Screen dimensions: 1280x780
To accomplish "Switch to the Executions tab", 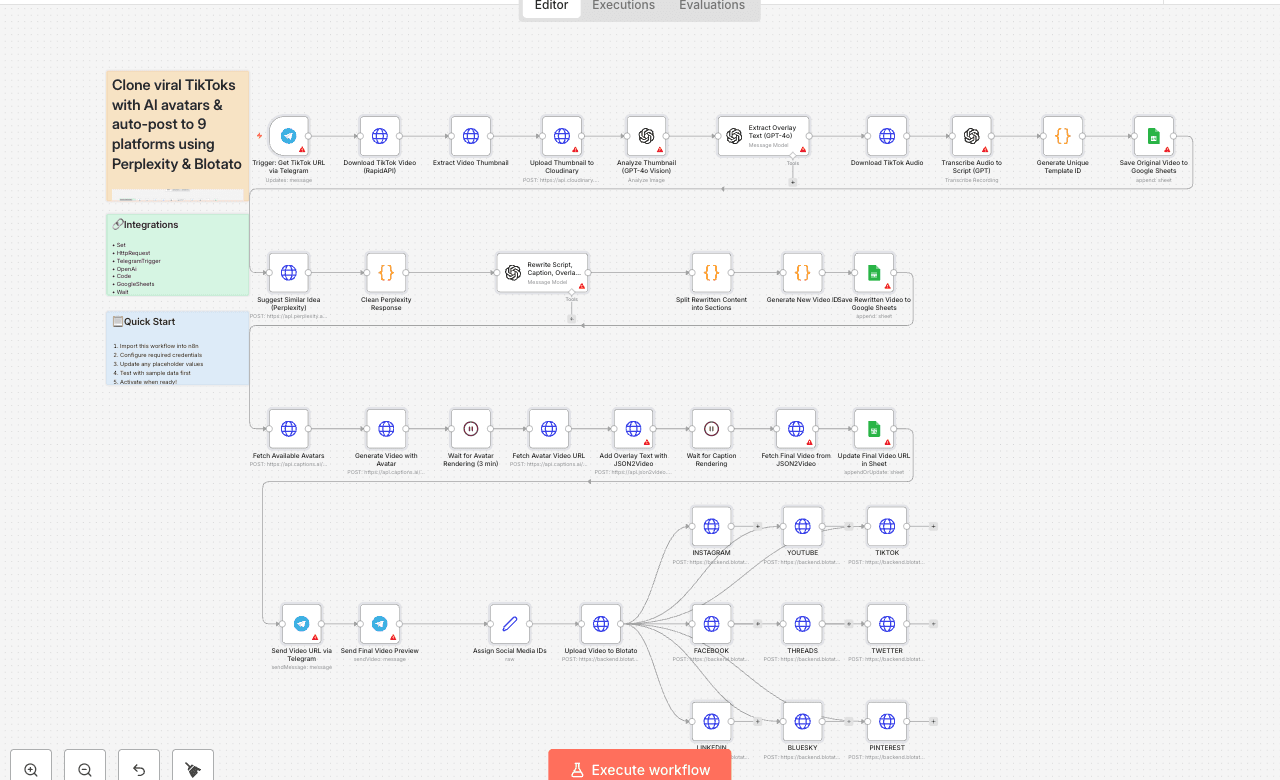I will click(622, 6).
